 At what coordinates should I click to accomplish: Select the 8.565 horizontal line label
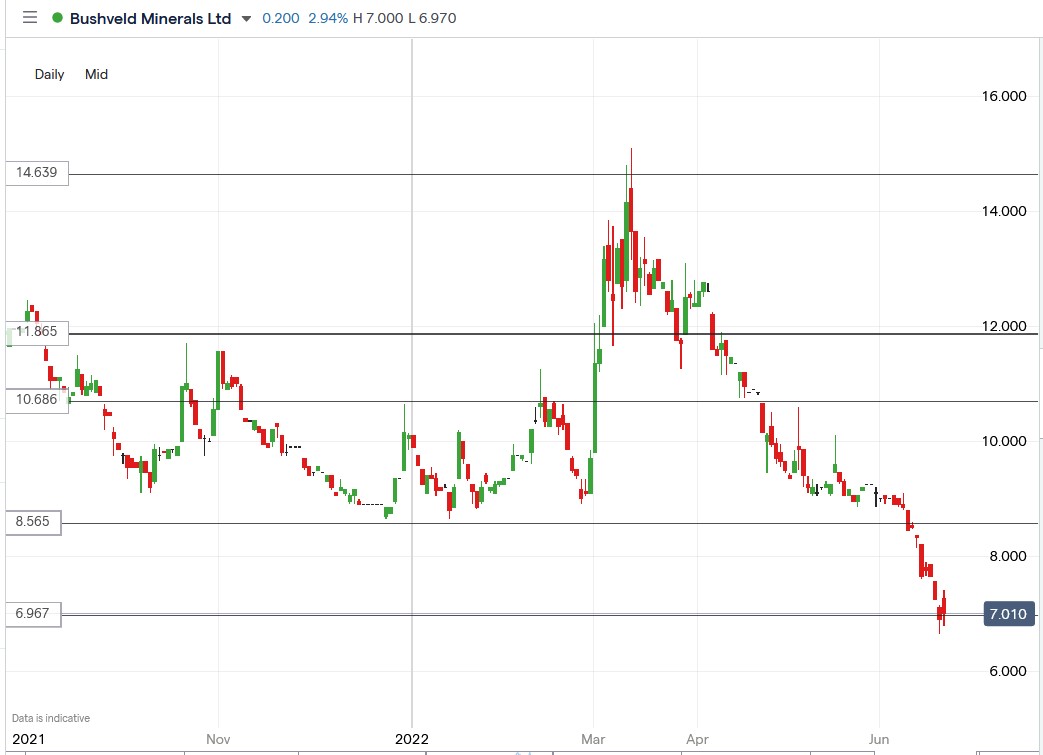point(33,522)
